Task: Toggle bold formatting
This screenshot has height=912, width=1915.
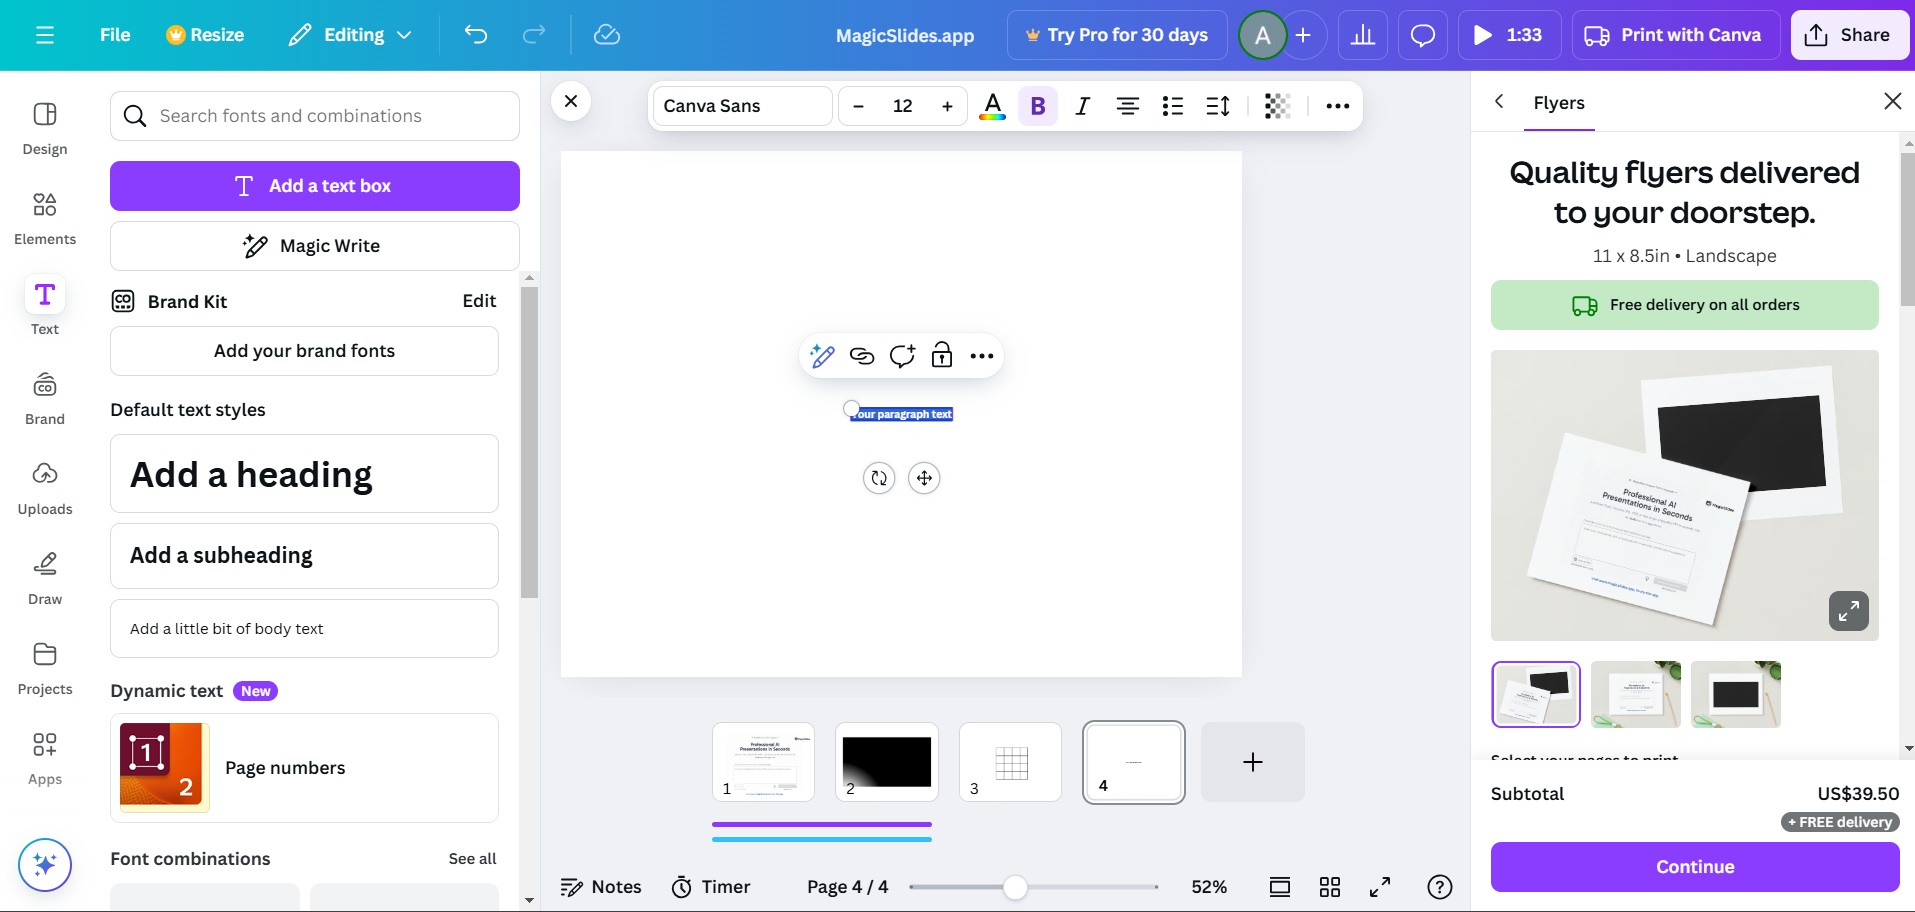Action: pyautogui.click(x=1038, y=106)
